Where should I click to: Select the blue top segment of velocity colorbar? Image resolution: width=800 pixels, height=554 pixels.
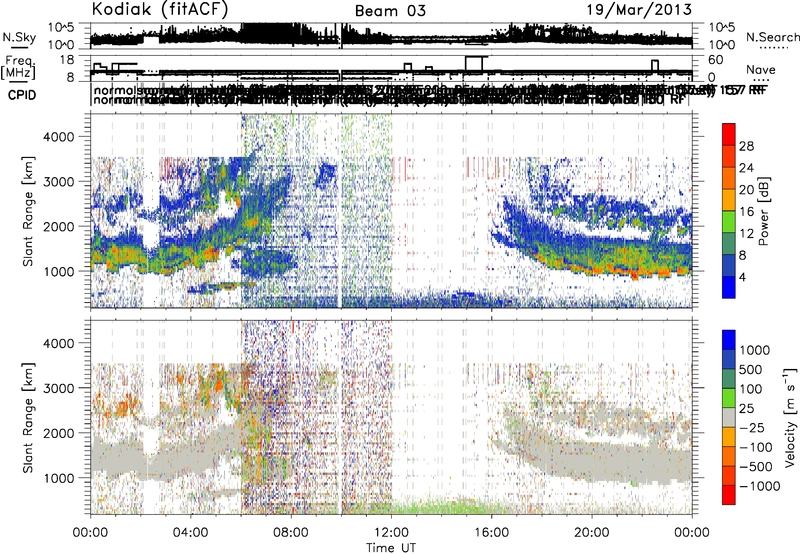729,340
